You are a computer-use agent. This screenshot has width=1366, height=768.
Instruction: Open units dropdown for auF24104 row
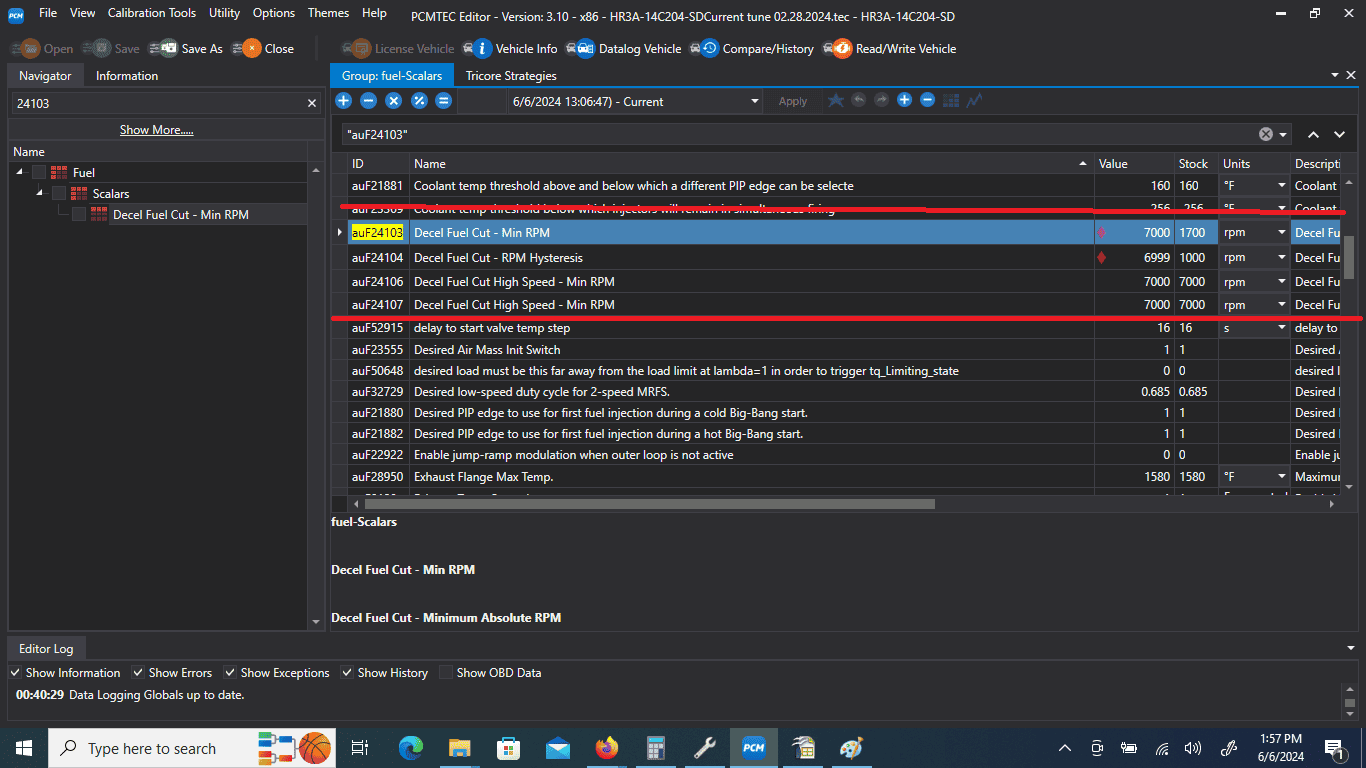coord(1281,258)
